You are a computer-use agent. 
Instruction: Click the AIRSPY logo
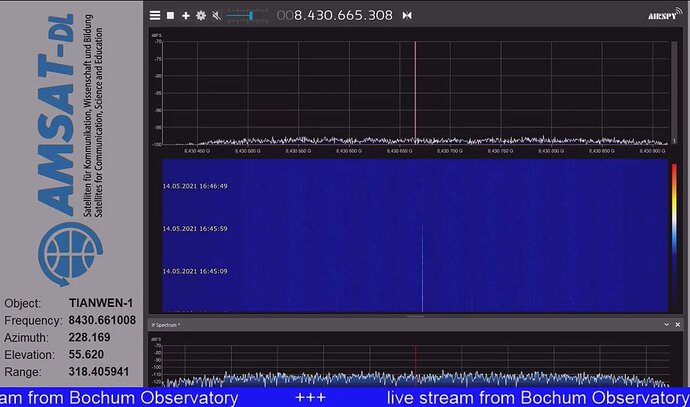pos(664,15)
